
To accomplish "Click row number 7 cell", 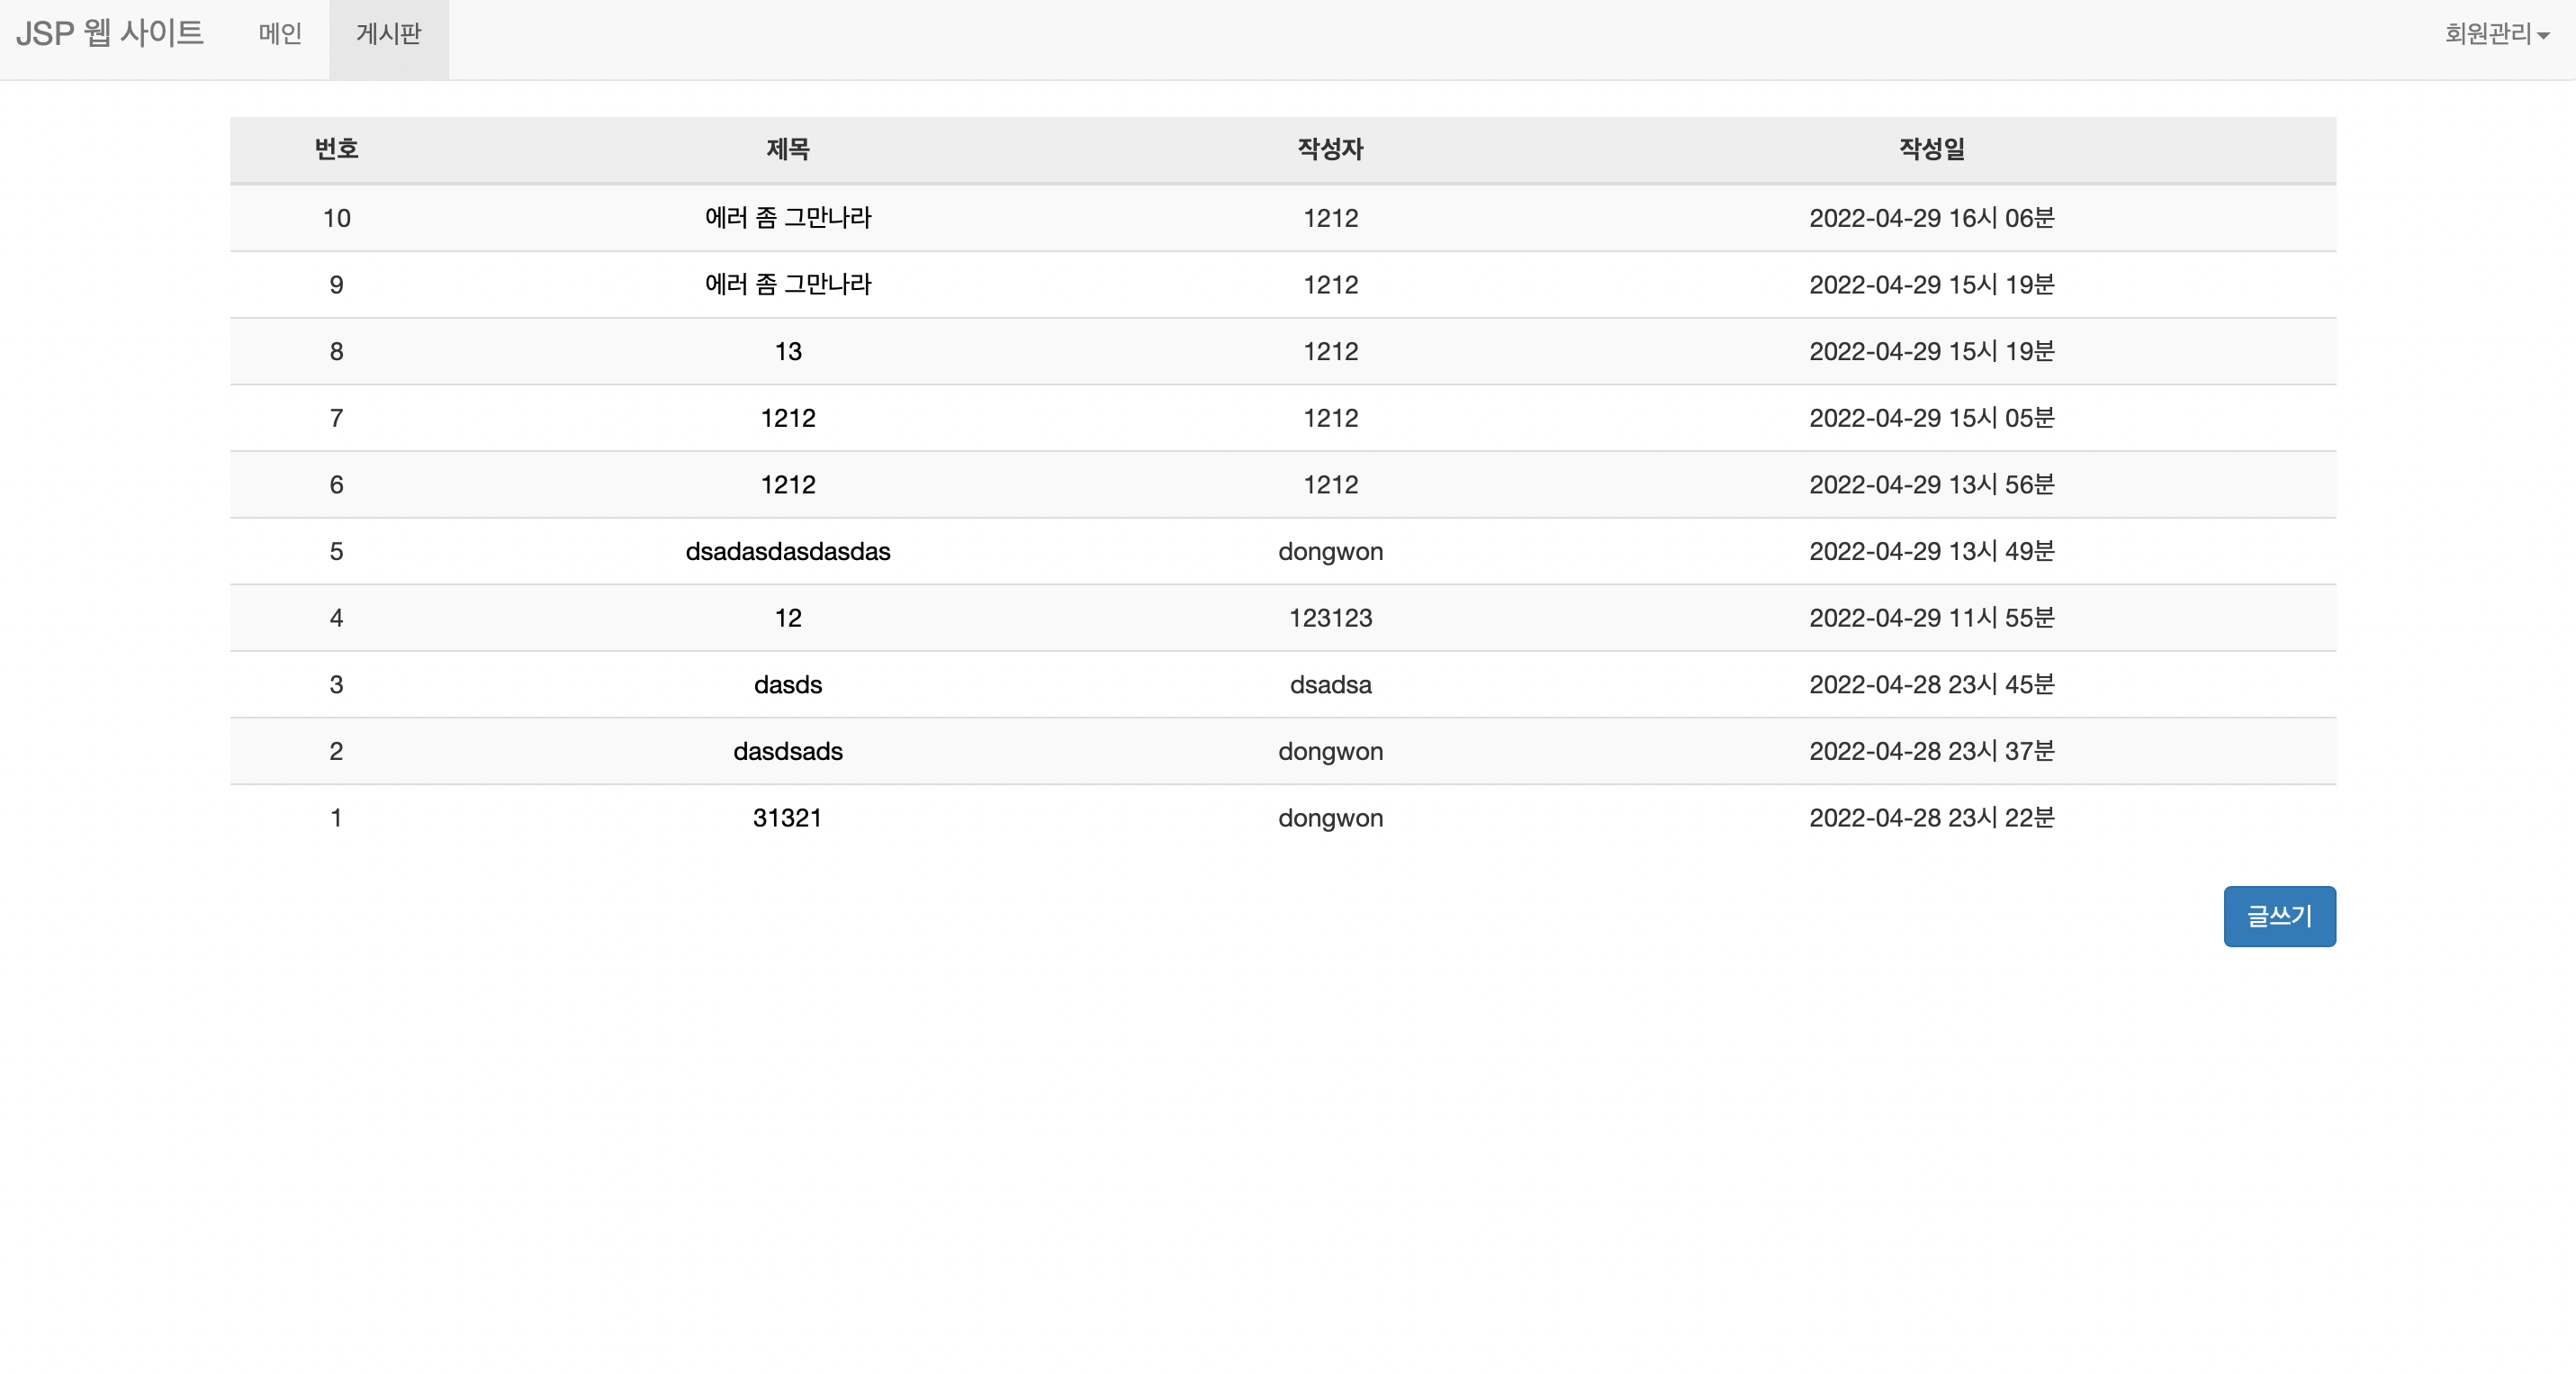I will pos(336,418).
